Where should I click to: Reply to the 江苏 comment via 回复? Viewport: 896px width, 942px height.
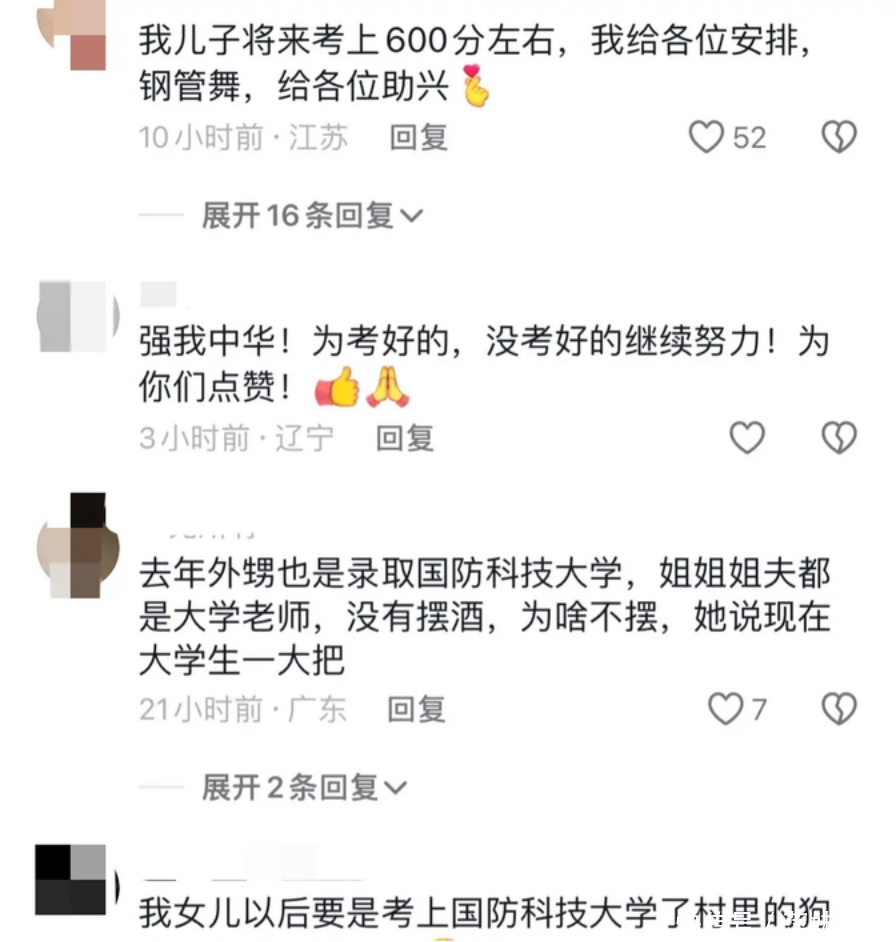[x=419, y=138]
